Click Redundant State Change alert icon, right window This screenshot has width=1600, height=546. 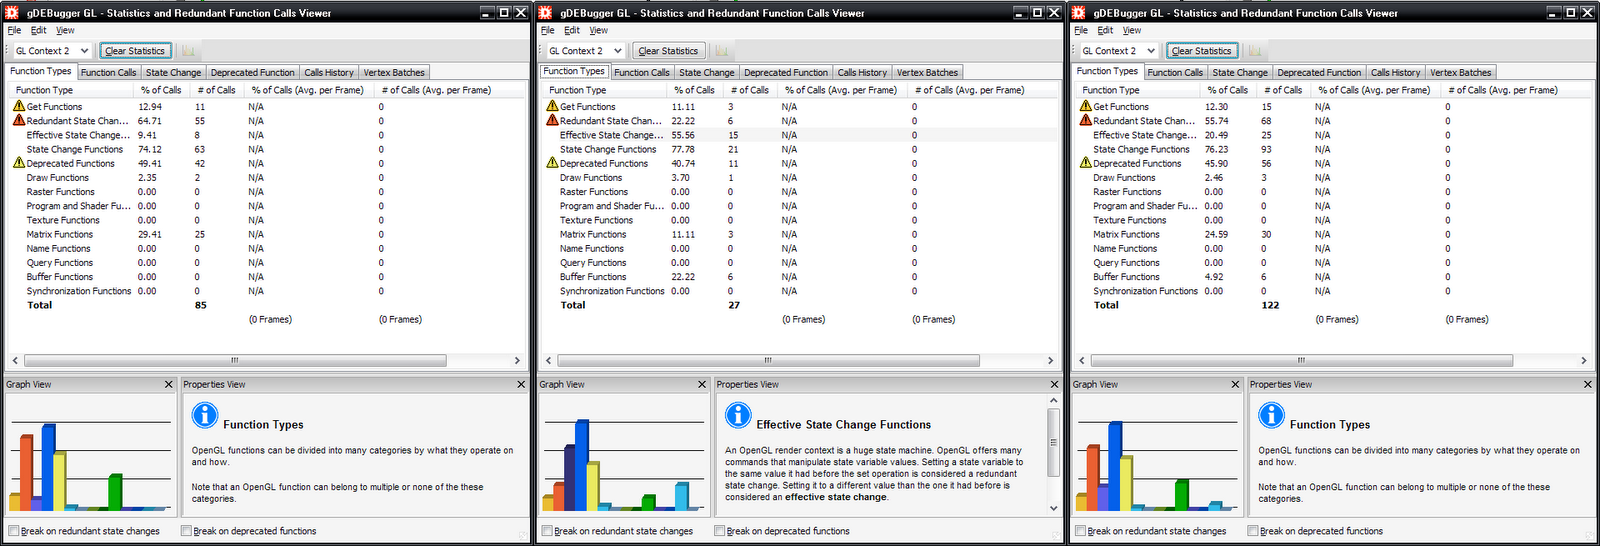[1085, 120]
